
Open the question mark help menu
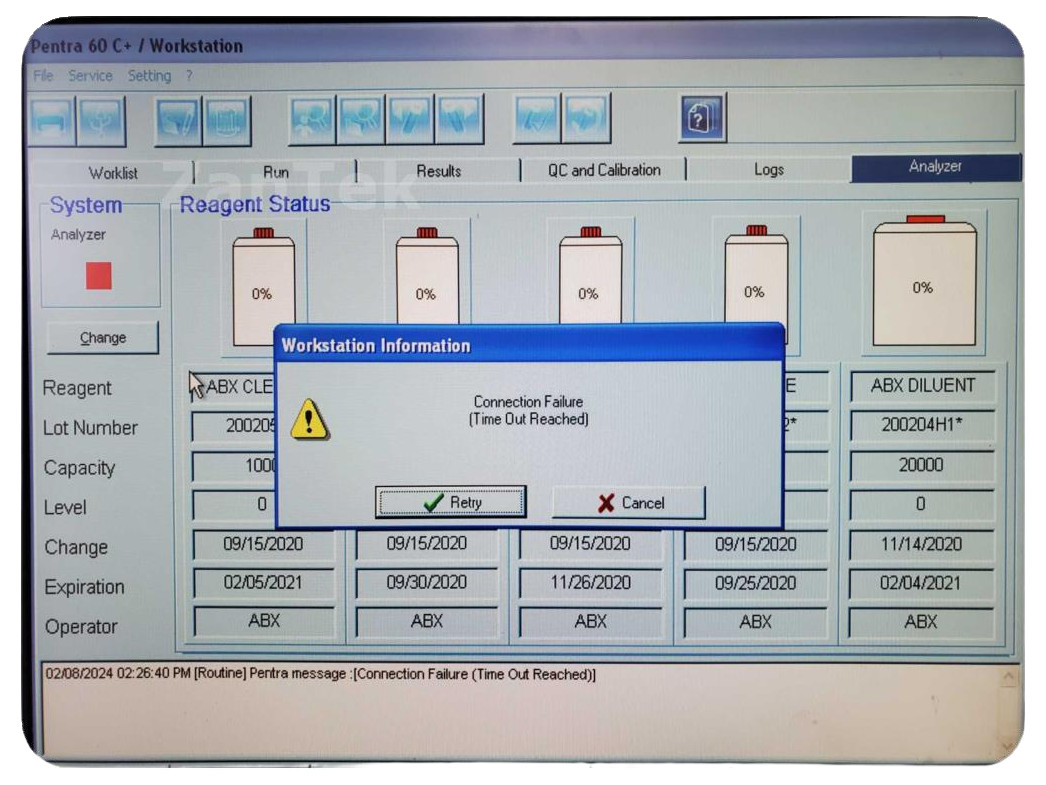(189, 75)
